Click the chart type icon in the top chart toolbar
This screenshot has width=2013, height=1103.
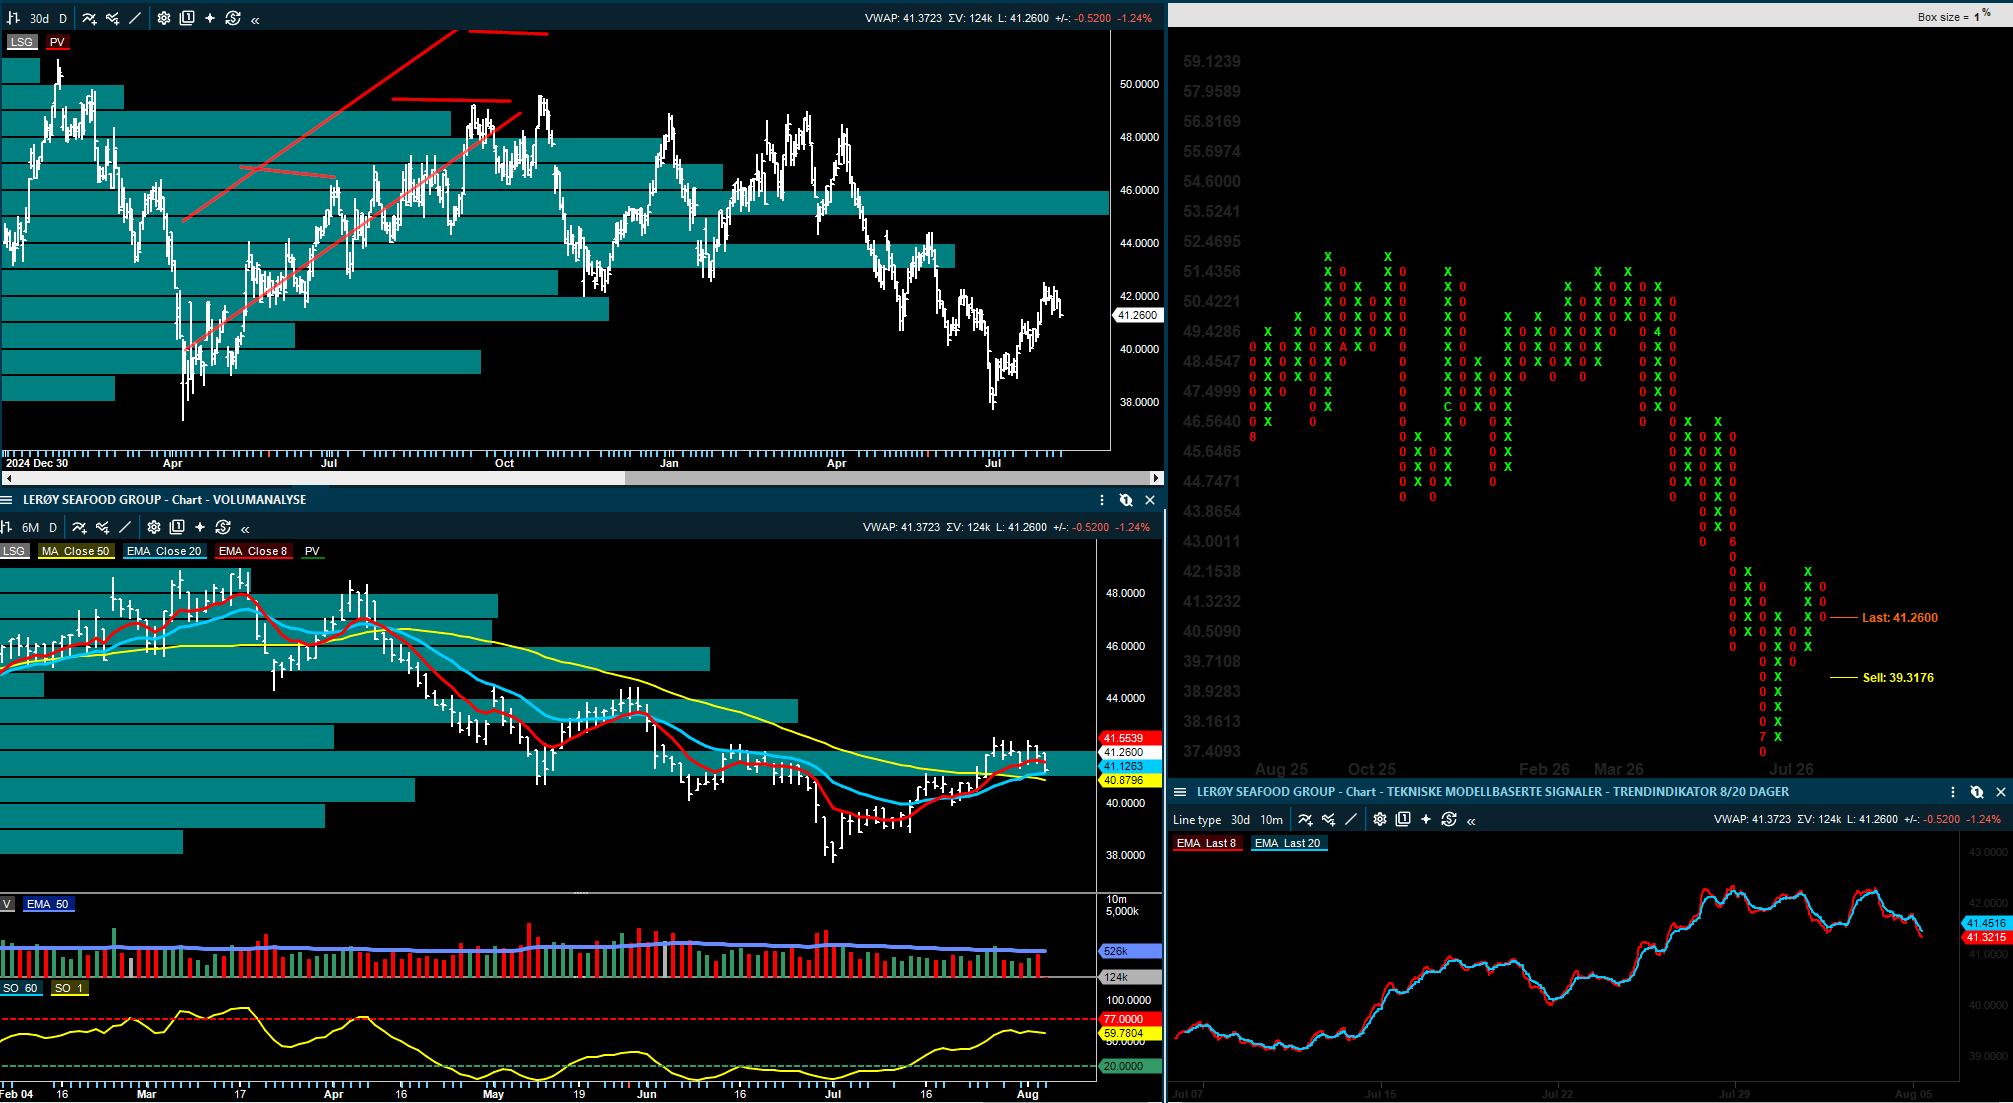pos(13,18)
